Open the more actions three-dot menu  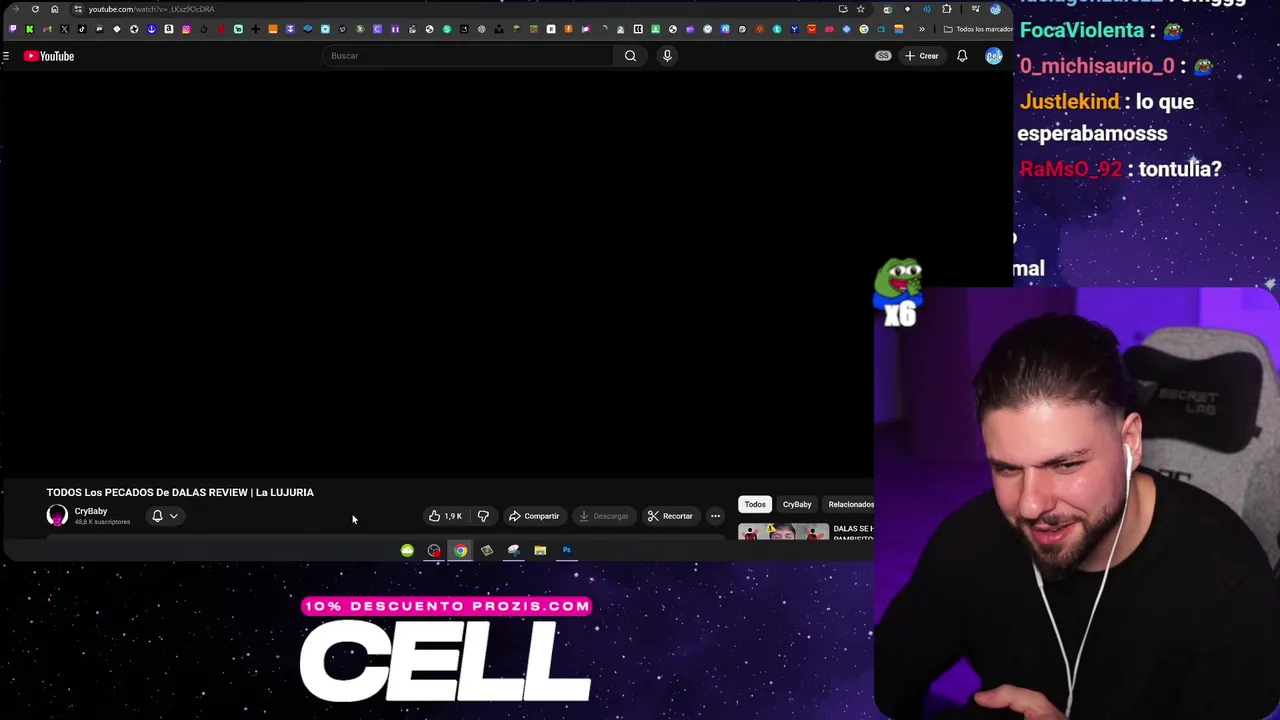point(715,516)
